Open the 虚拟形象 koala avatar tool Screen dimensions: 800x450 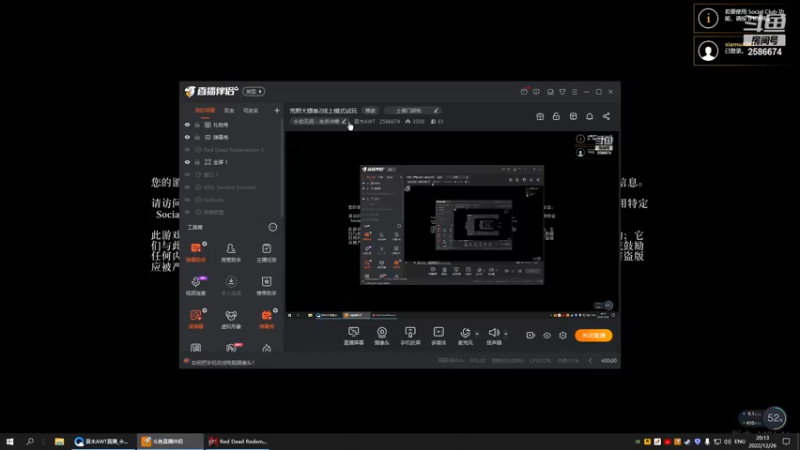click(x=231, y=319)
